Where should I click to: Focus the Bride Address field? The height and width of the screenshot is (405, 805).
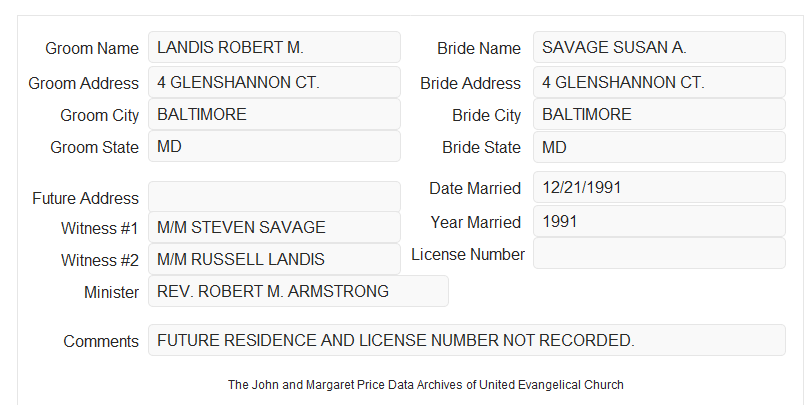click(x=659, y=82)
